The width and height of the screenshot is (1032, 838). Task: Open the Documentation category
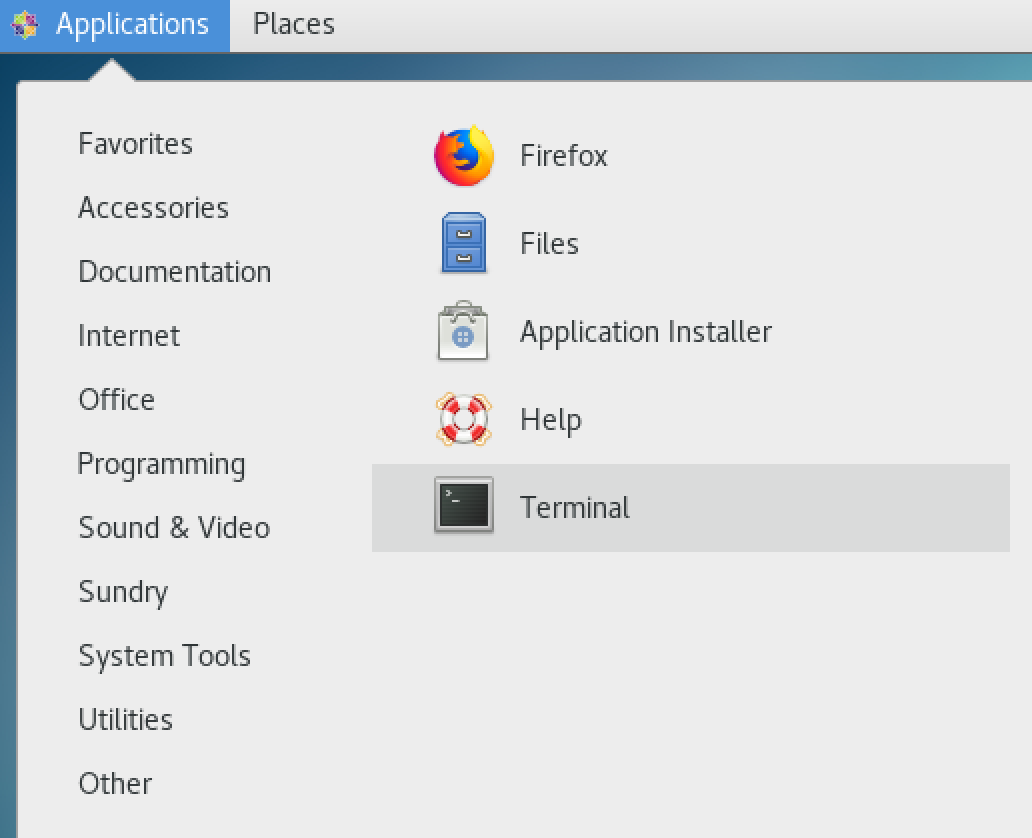click(x=175, y=272)
